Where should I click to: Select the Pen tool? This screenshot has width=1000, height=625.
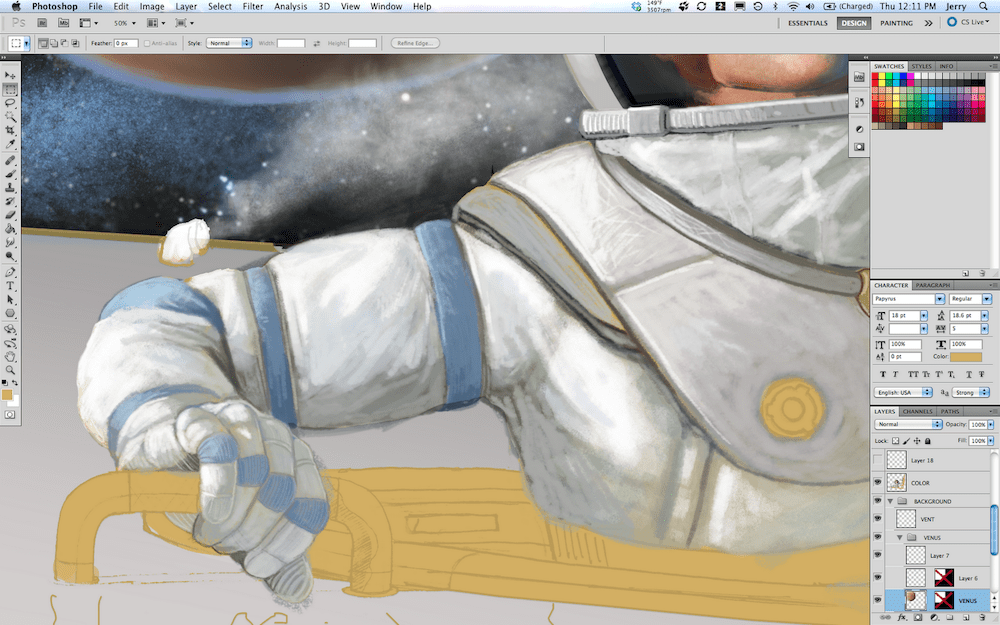[x=10, y=272]
